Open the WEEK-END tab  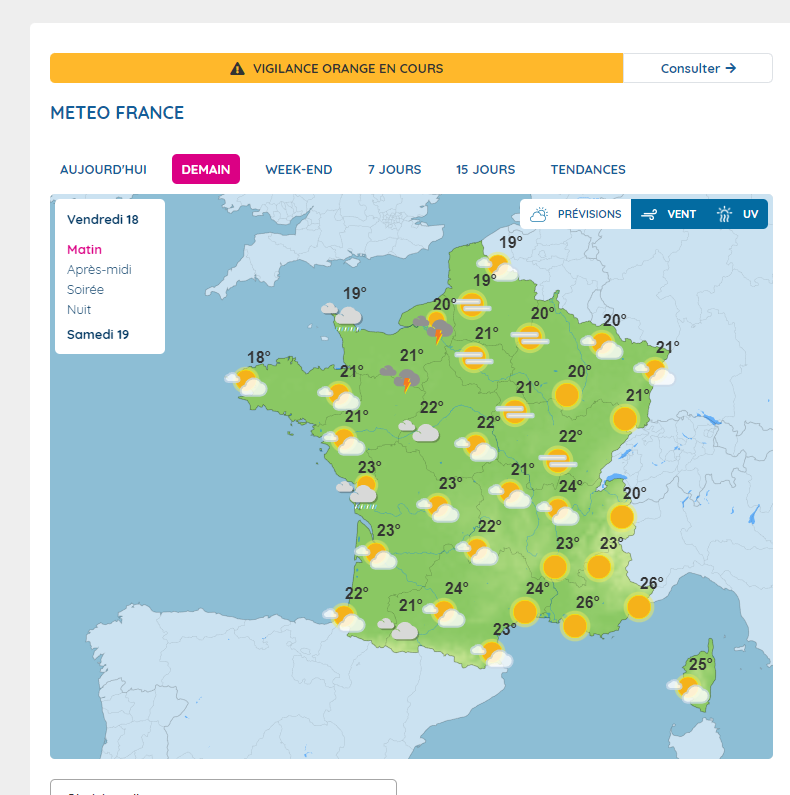click(x=299, y=169)
